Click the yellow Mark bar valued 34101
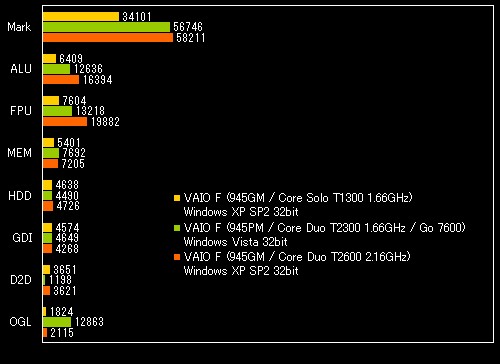This screenshot has width=500, height=364. pos(81,17)
